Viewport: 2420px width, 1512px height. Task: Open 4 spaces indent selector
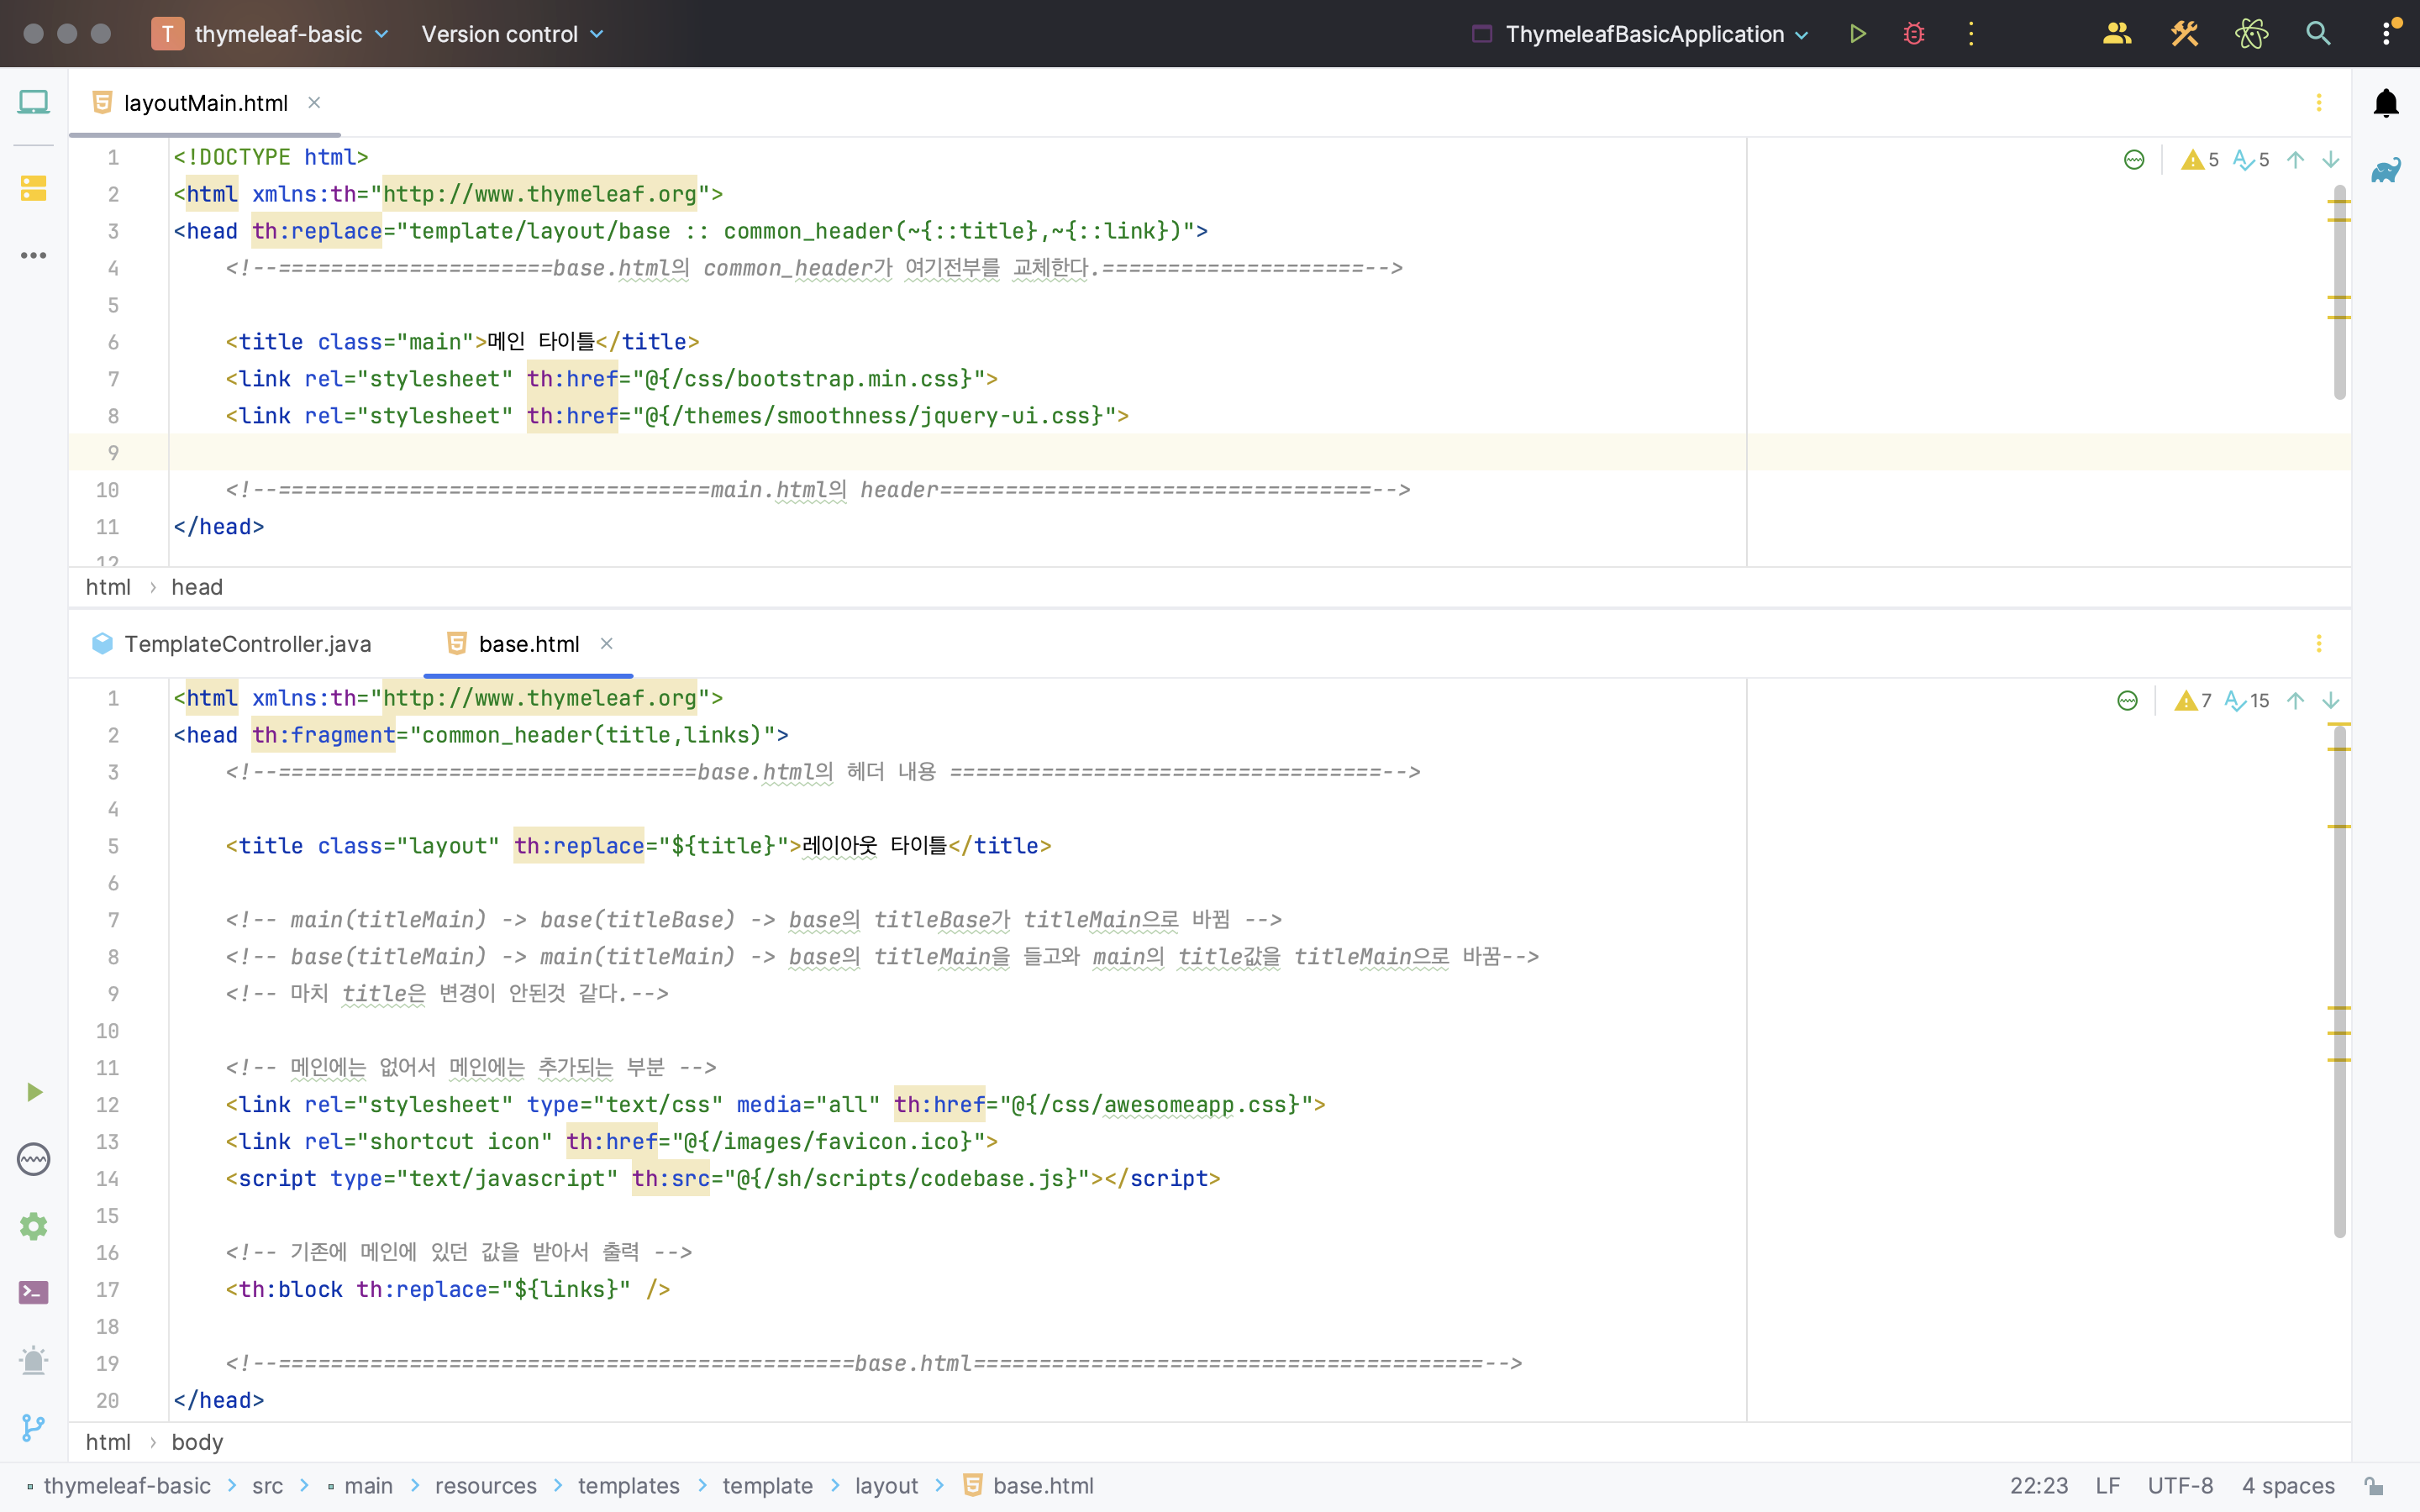pyautogui.click(x=2288, y=1486)
